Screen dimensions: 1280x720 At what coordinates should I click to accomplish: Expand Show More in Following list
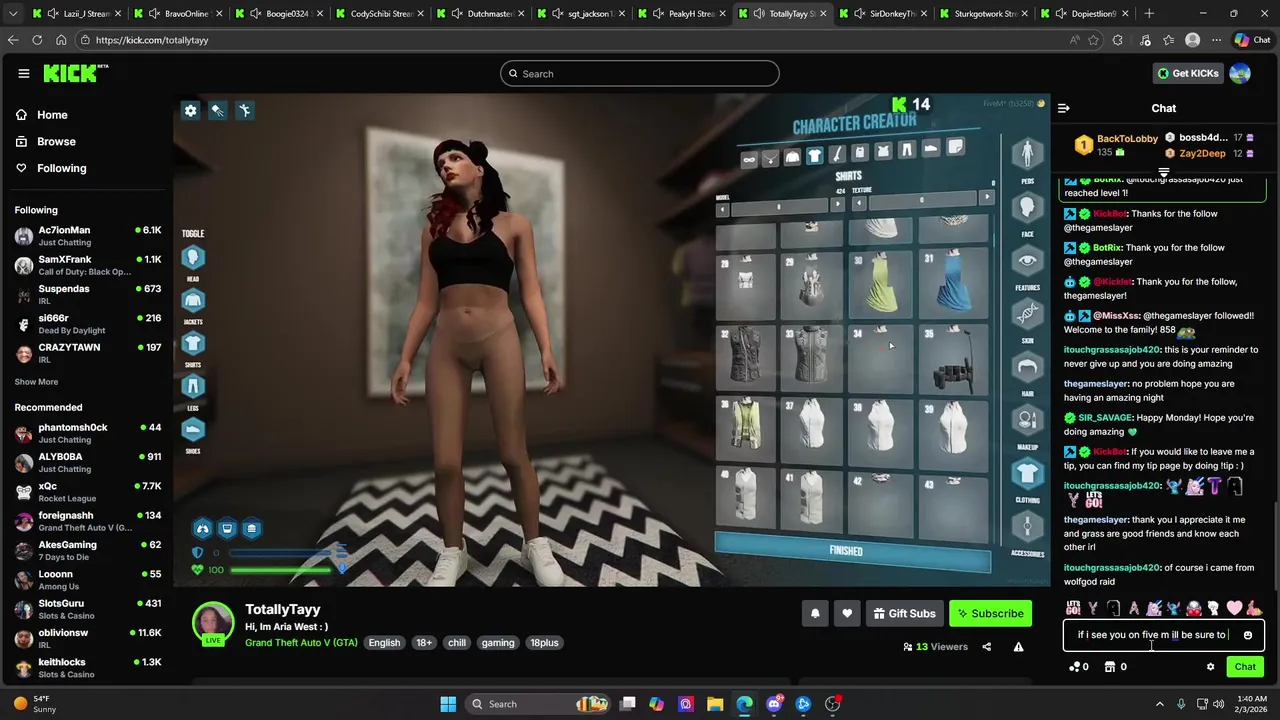(x=36, y=382)
